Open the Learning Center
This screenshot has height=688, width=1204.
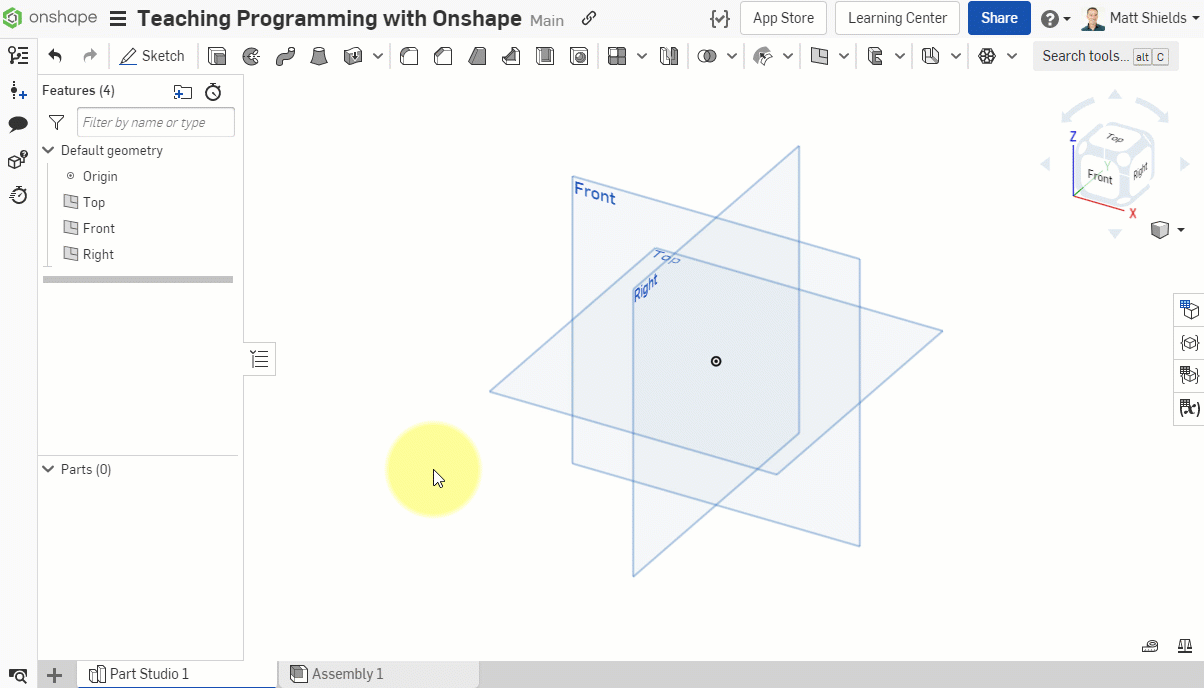[896, 17]
